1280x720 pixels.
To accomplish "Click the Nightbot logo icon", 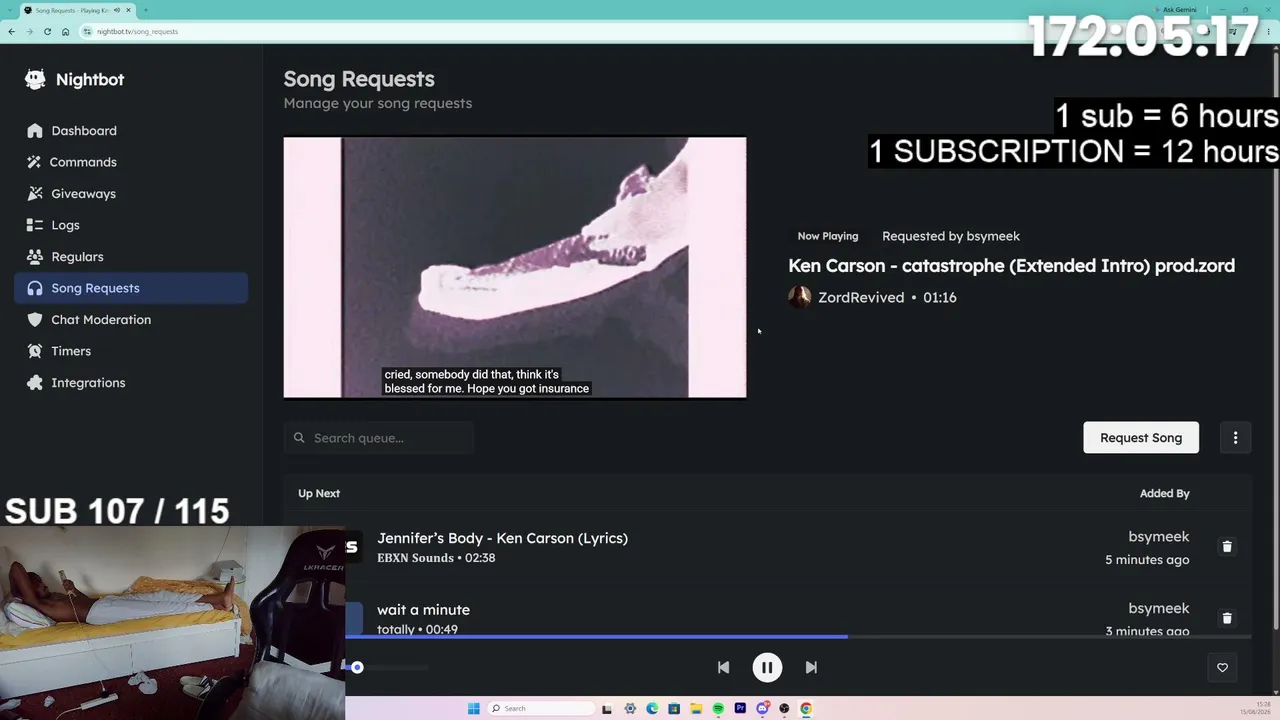I will pos(35,80).
